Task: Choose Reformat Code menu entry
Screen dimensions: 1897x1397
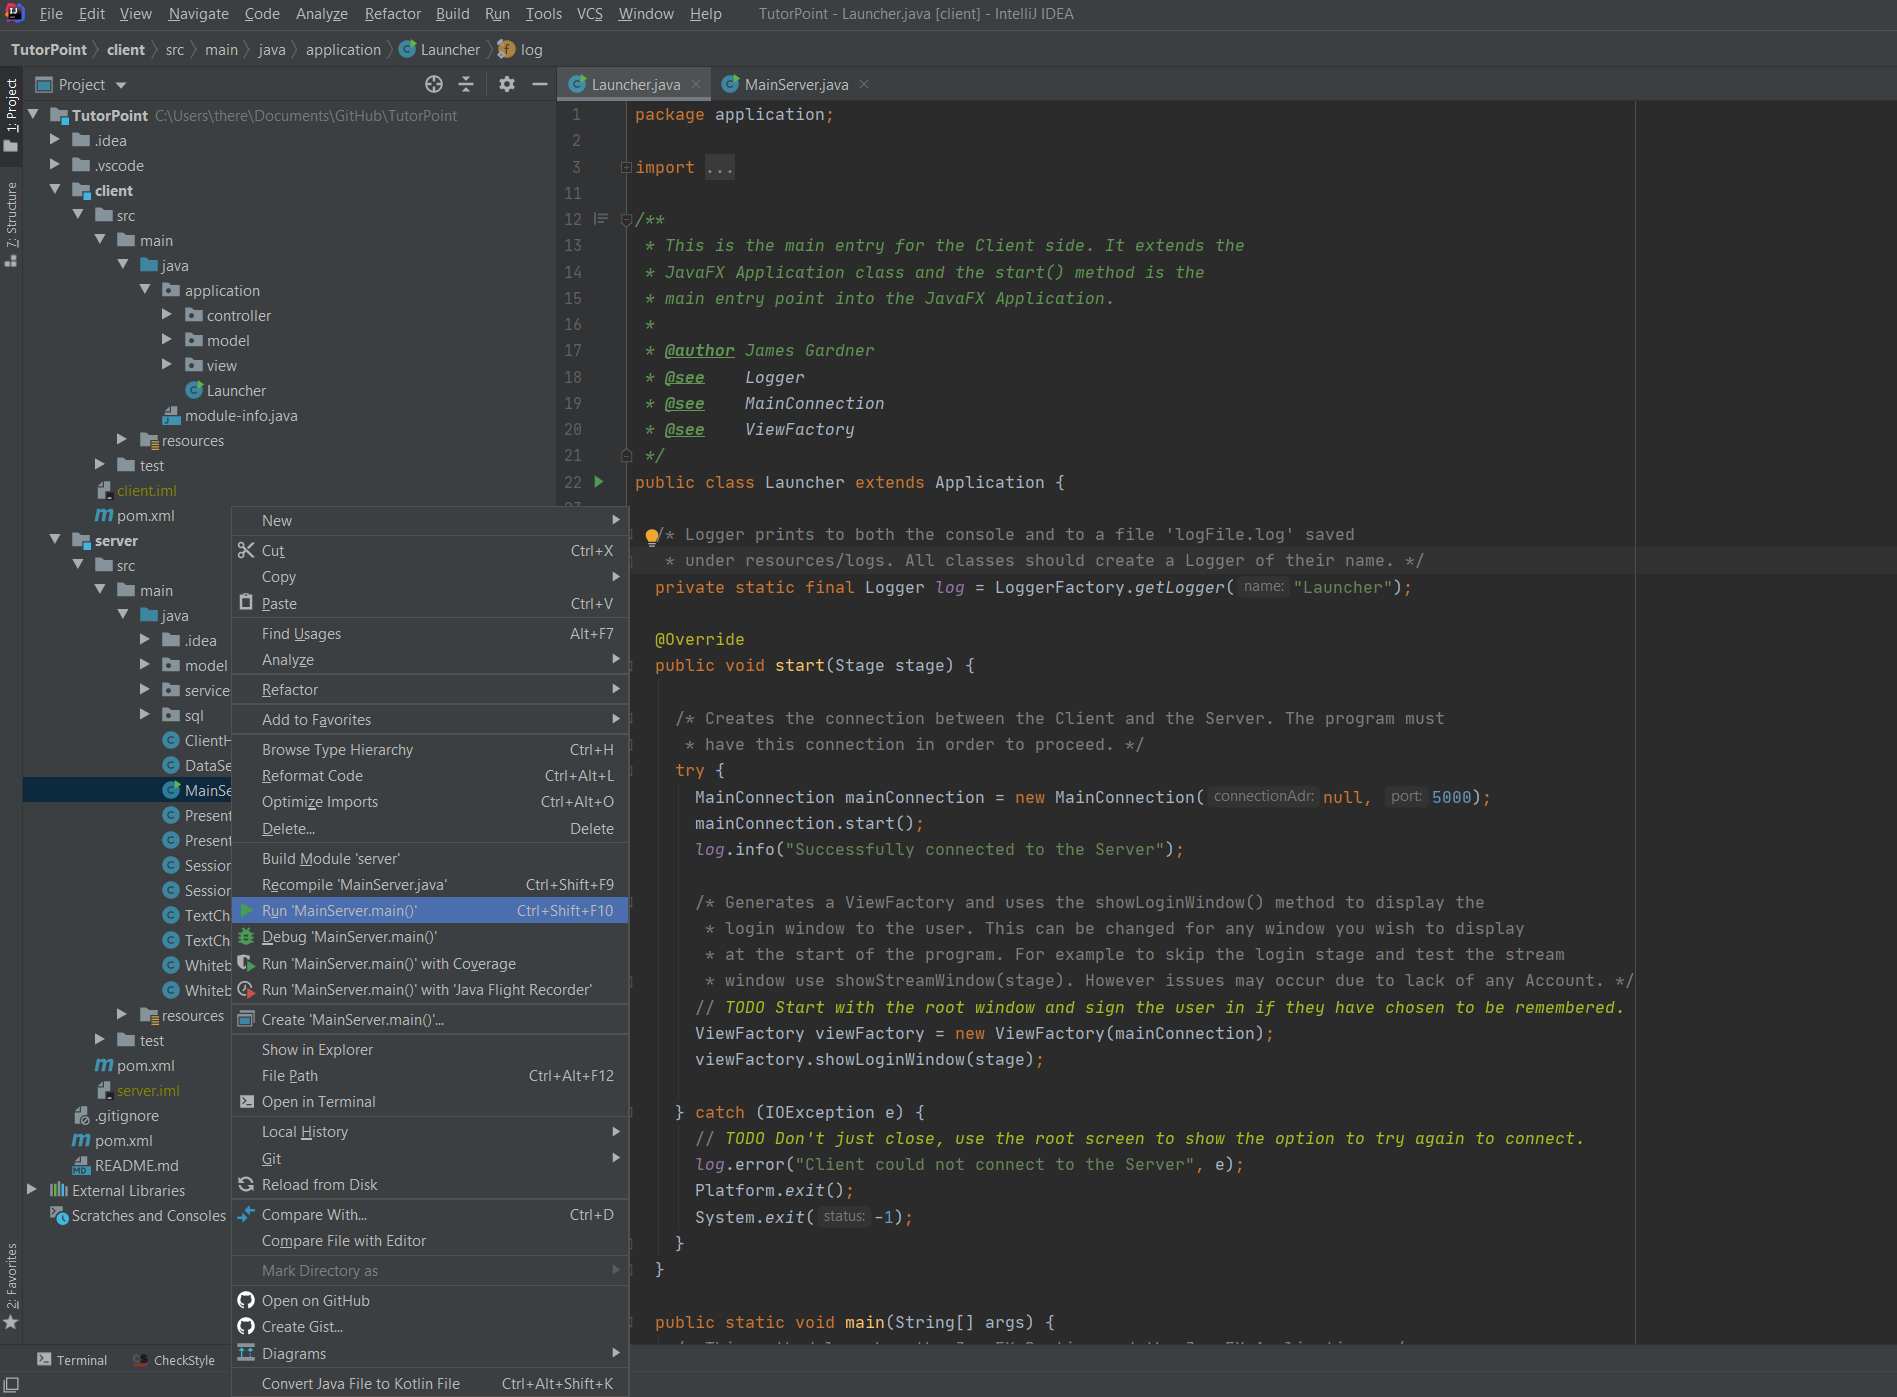Action: pyautogui.click(x=430, y=775)
